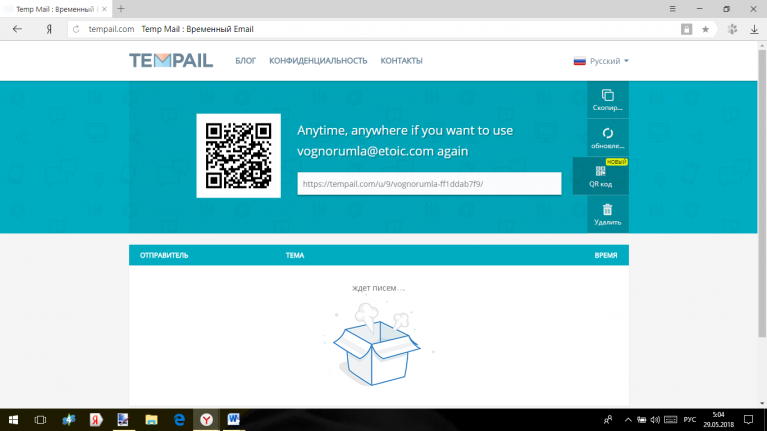Toggle the QR code panel button
This screenshot has height=431, width=767.
[601, 176]
